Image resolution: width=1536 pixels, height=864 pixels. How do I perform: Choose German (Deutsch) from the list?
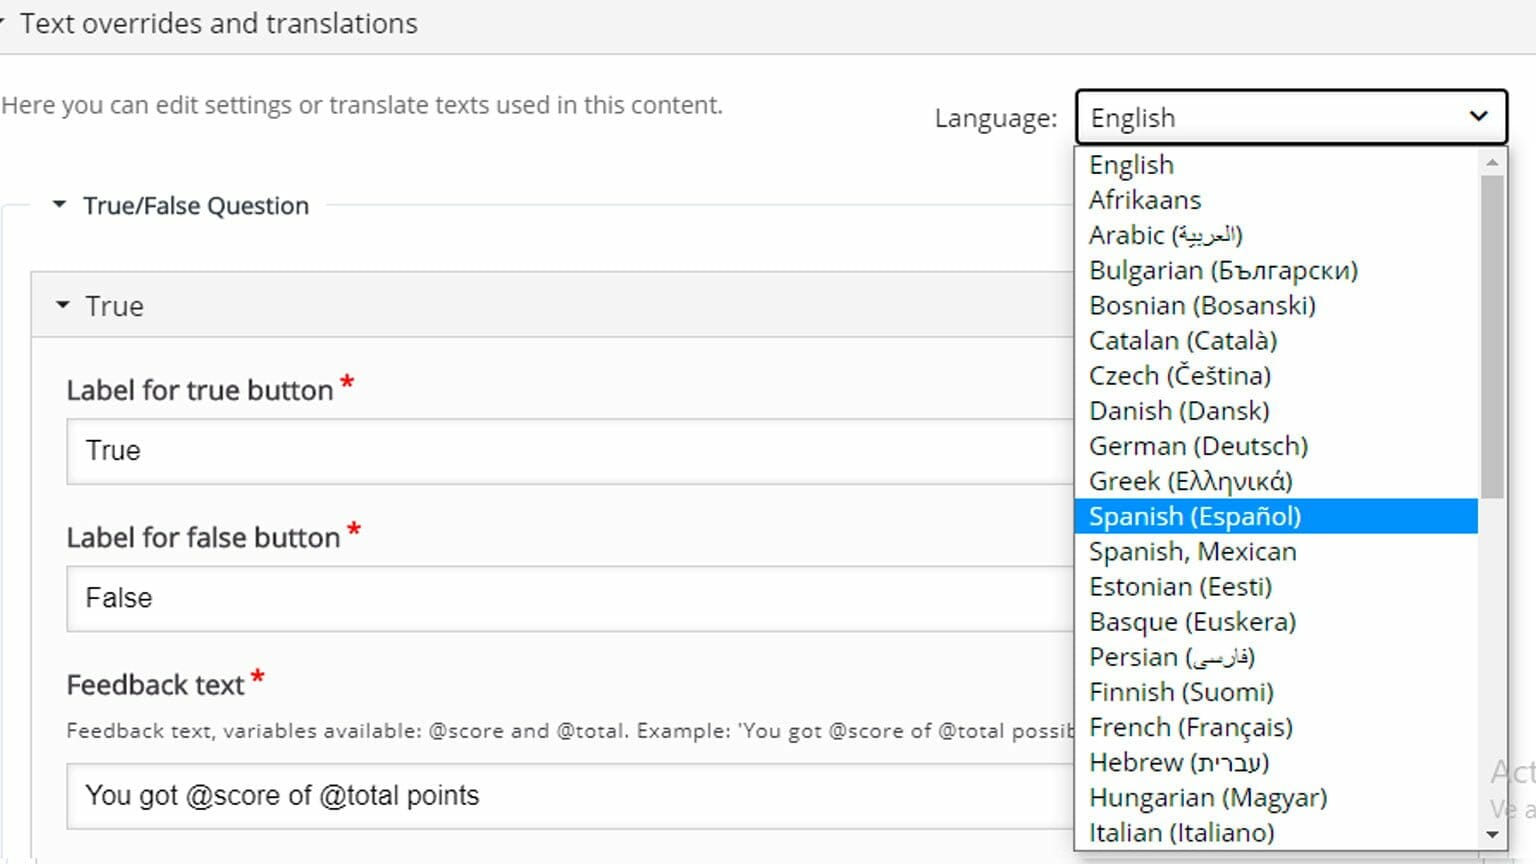tap(1276, 446)
